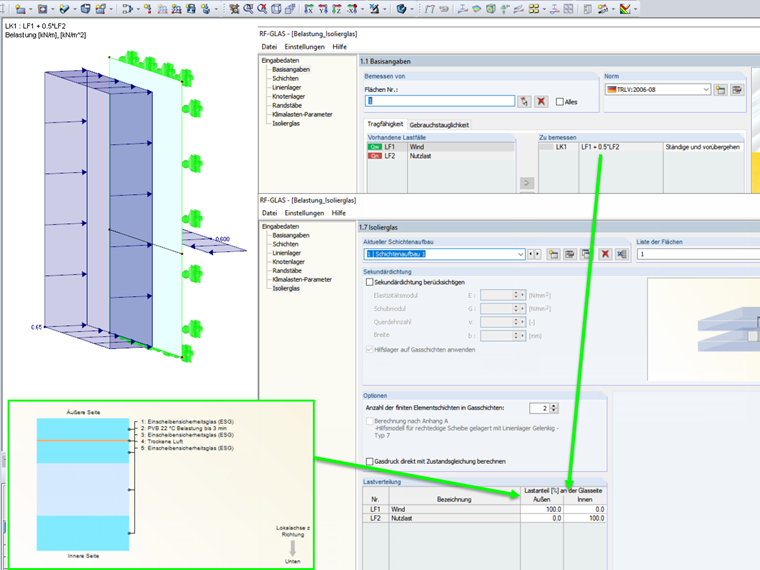Open Einstellungen menu in lower RF-GLAS window

click(304, 213)
